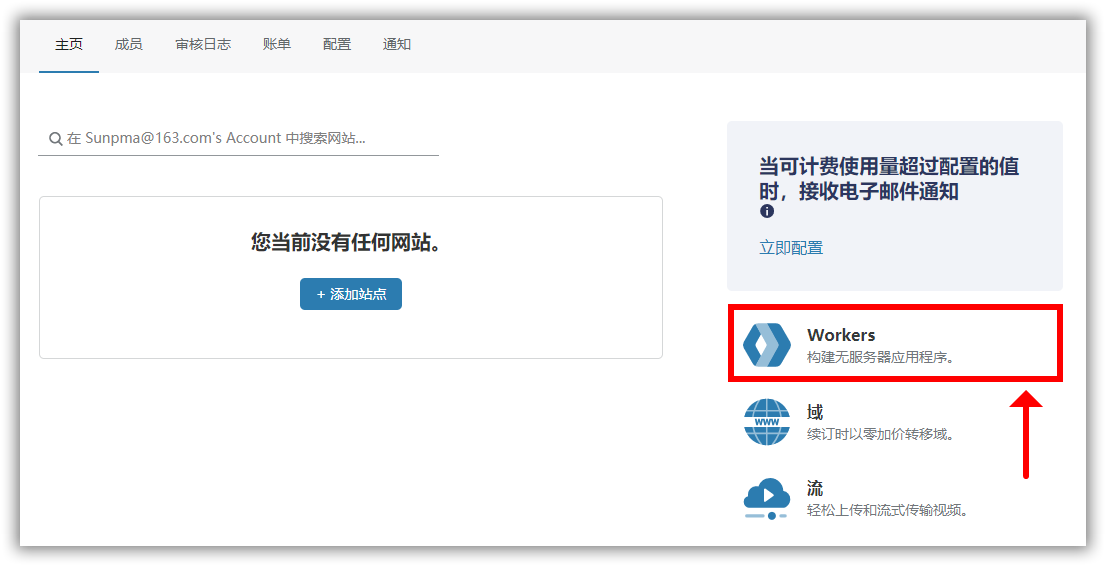Open the 流 title link
Viewport: 1106px width, 566px height.
(x=815, y=488)
